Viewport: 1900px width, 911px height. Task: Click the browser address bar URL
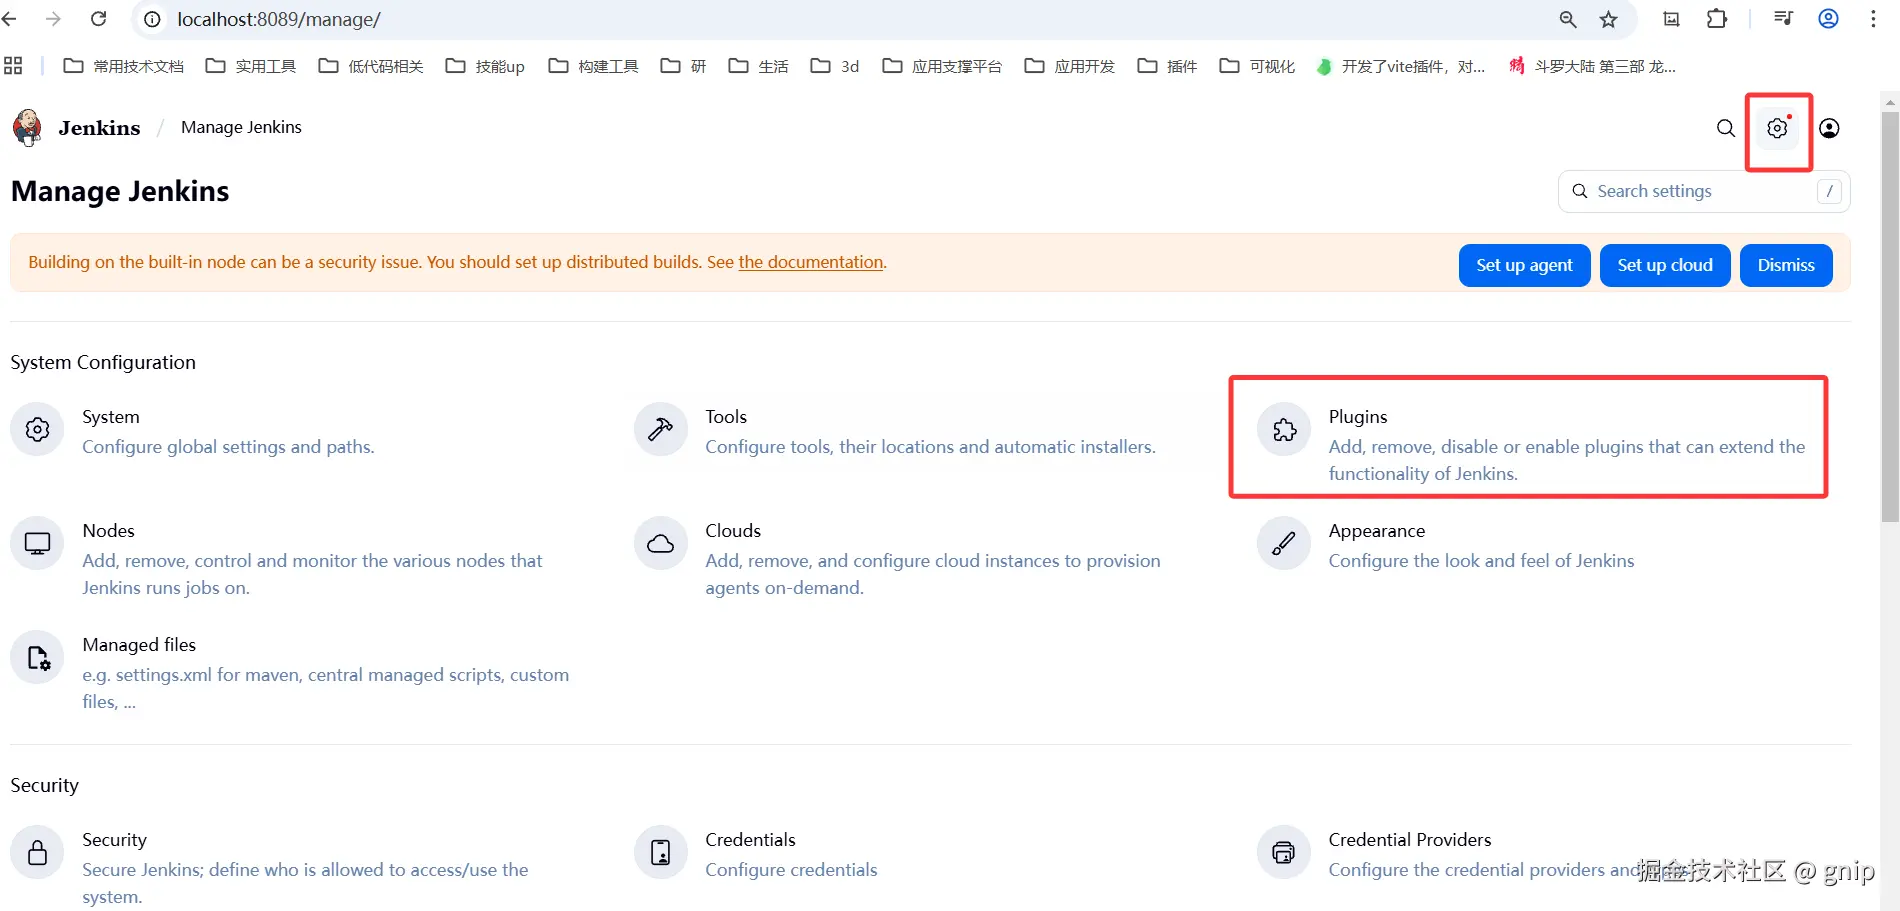(x=279, y=19)
